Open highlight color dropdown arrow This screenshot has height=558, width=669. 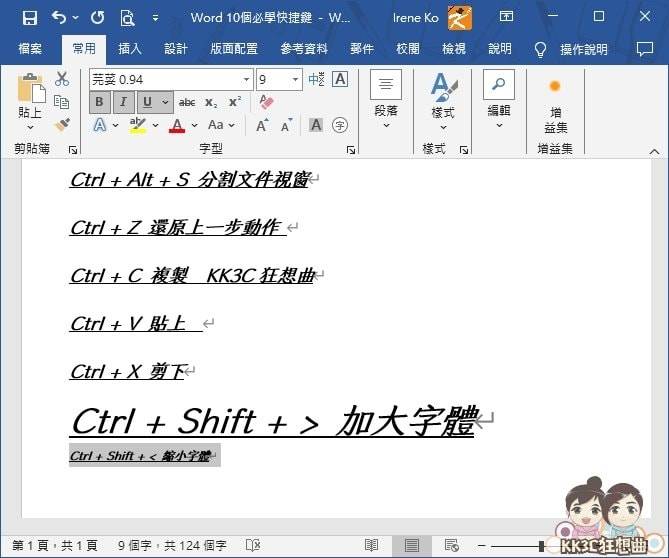pos(155,125)
